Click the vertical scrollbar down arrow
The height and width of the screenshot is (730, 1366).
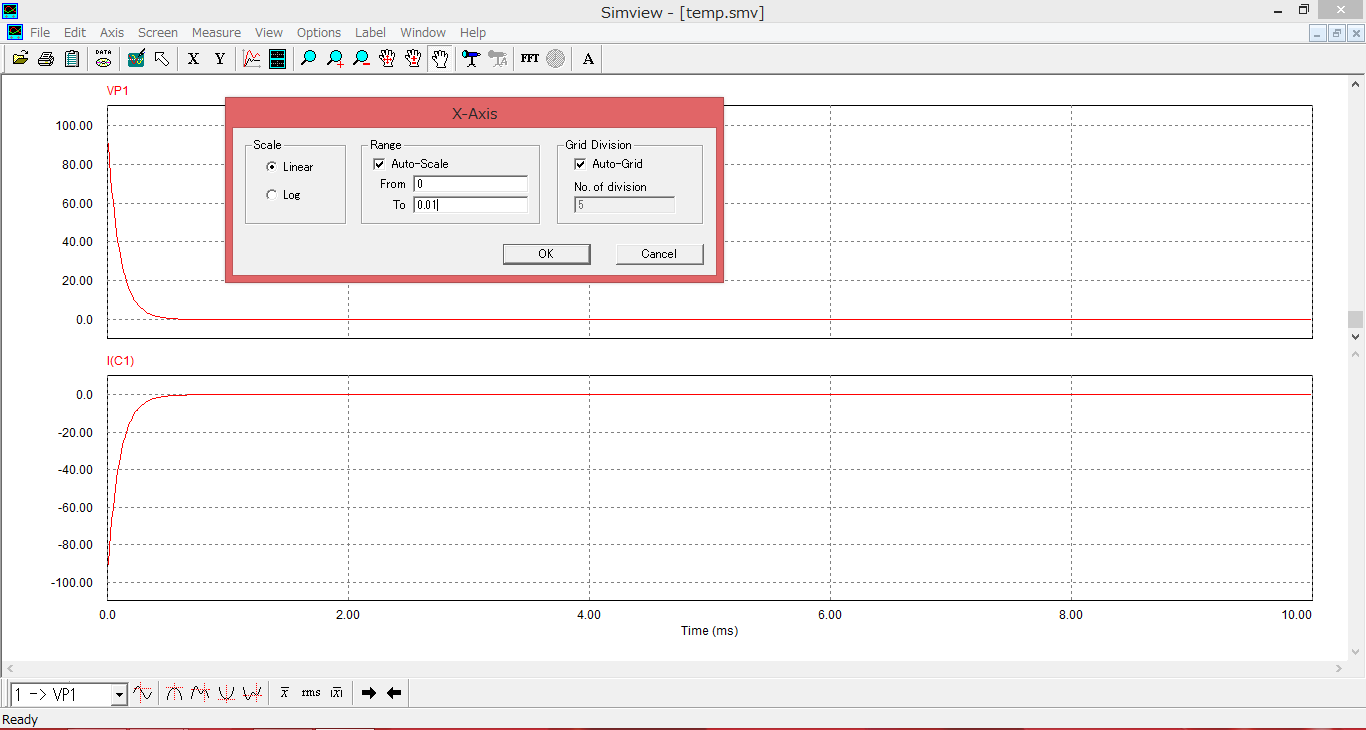[1356, 337]
